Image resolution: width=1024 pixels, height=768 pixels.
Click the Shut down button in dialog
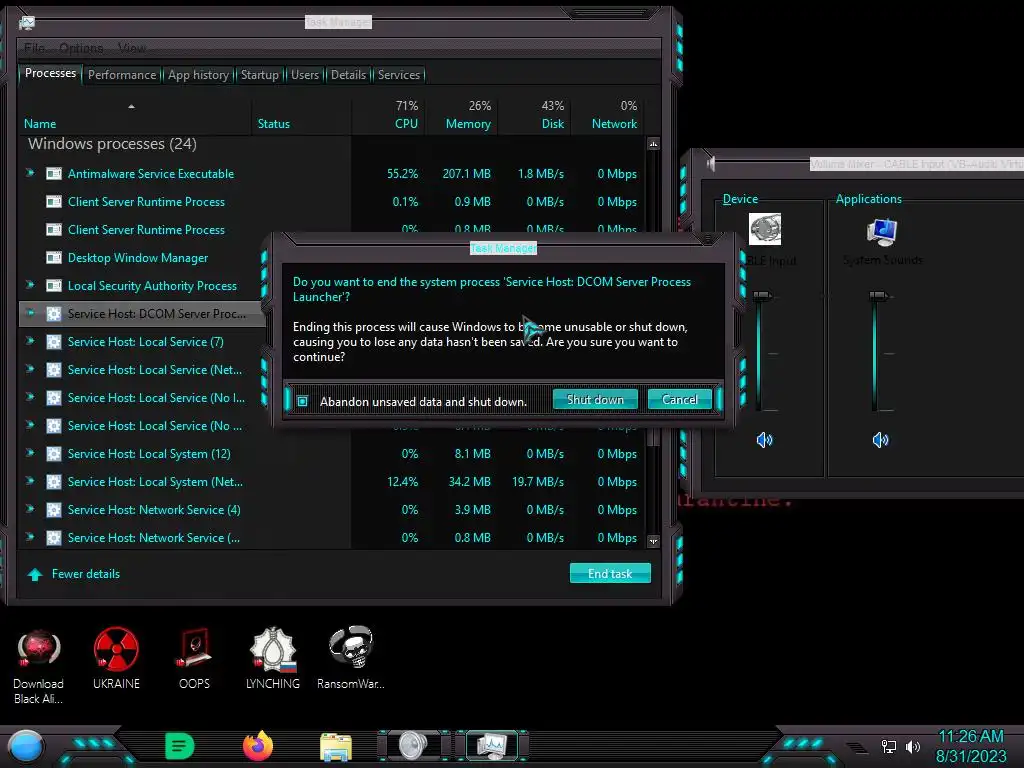pos(595,400)
